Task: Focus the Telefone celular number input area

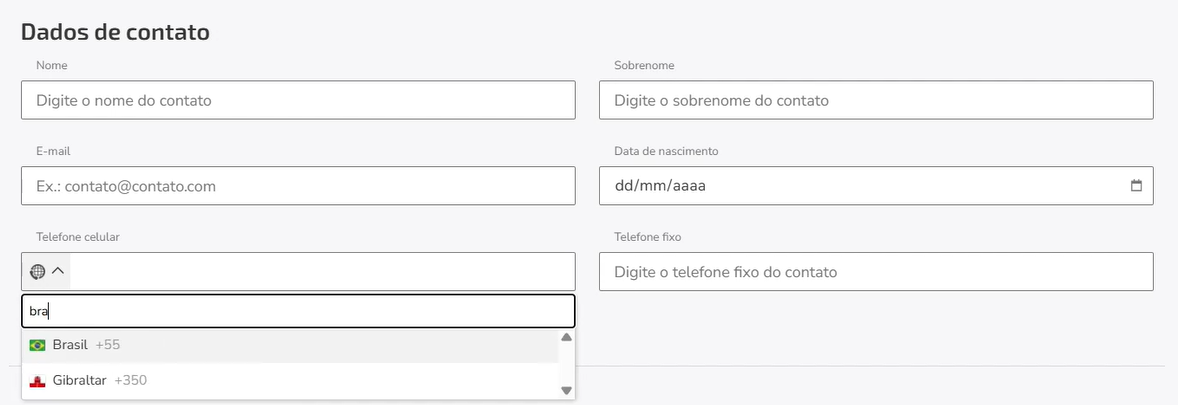Action: (x=322, y=271)
